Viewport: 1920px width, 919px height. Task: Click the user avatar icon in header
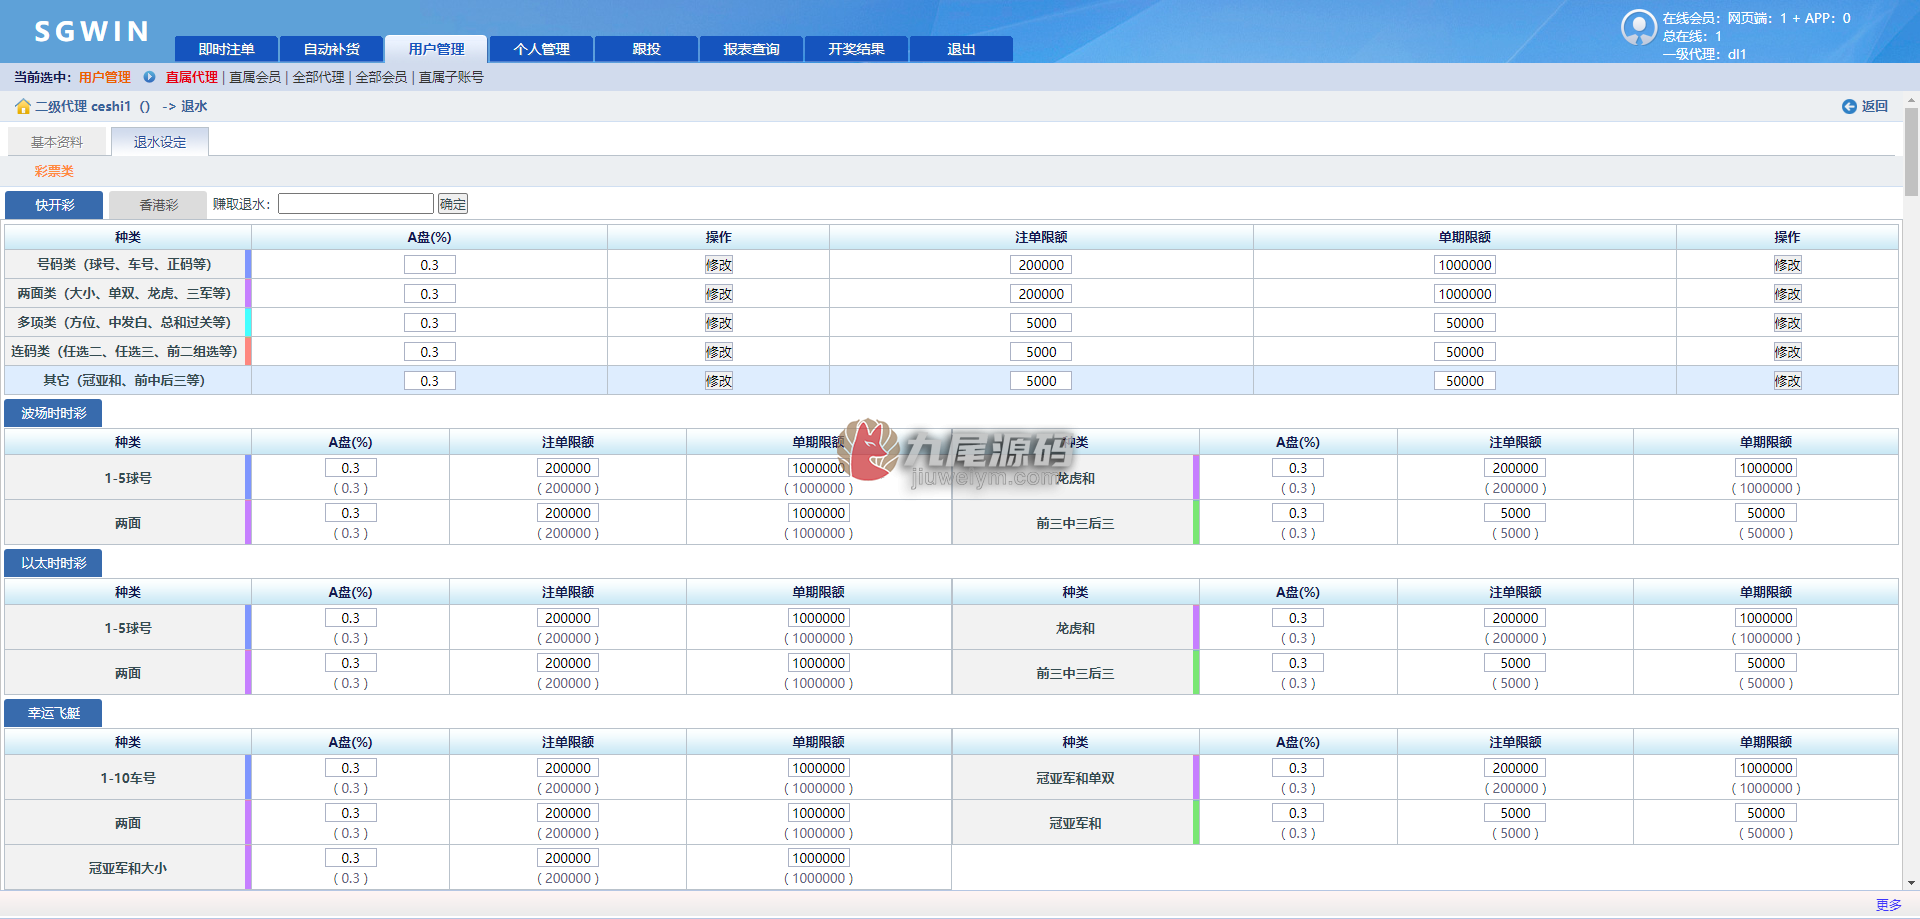click(x=1639, y=28)
